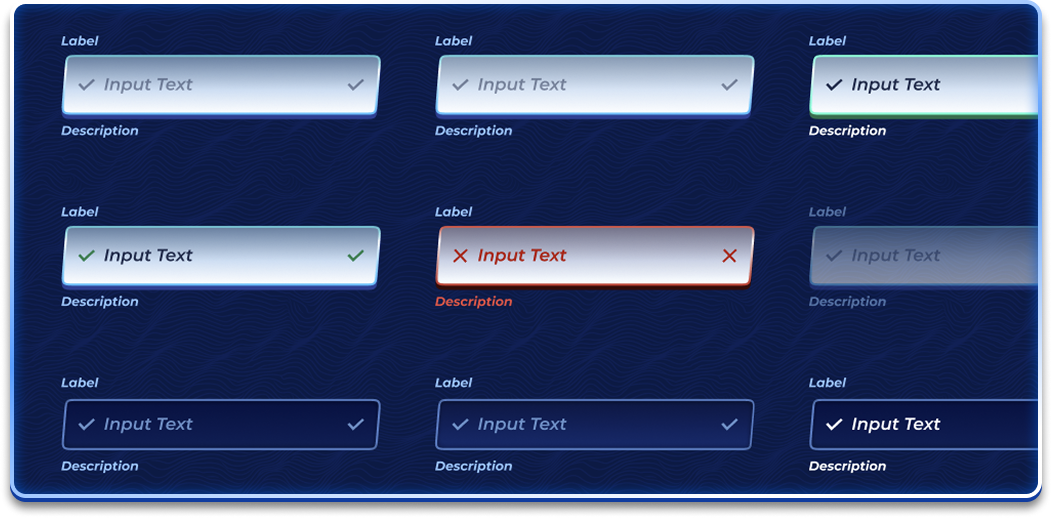Click the Label above the red error field
The width and height of the screenshot is (1052, 518).
coord(453,212)
